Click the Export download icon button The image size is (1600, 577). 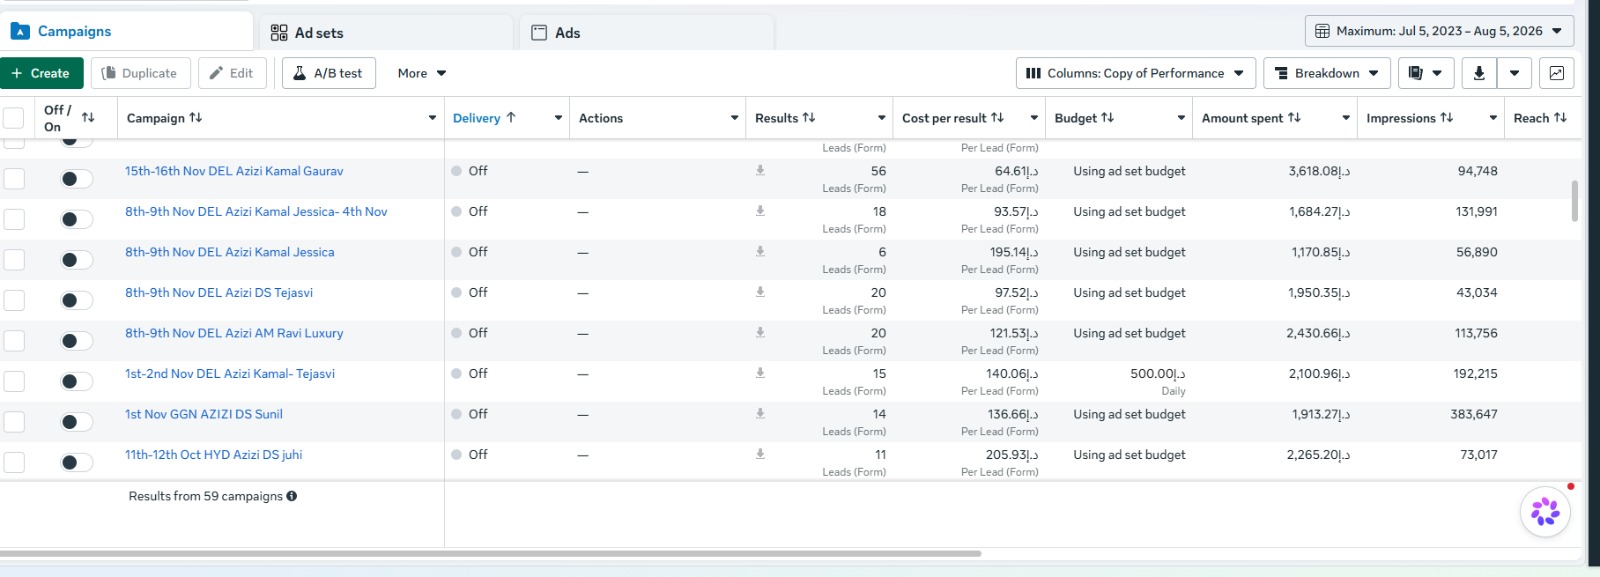pos(1479,73)
